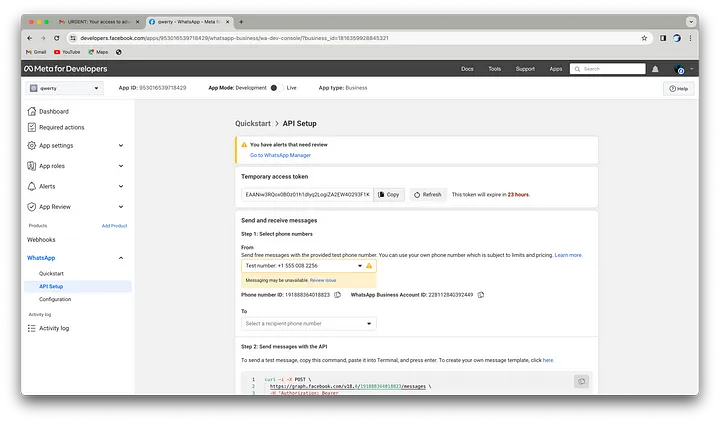
Task: Open message template 'here' link
Action: (548, 360)
